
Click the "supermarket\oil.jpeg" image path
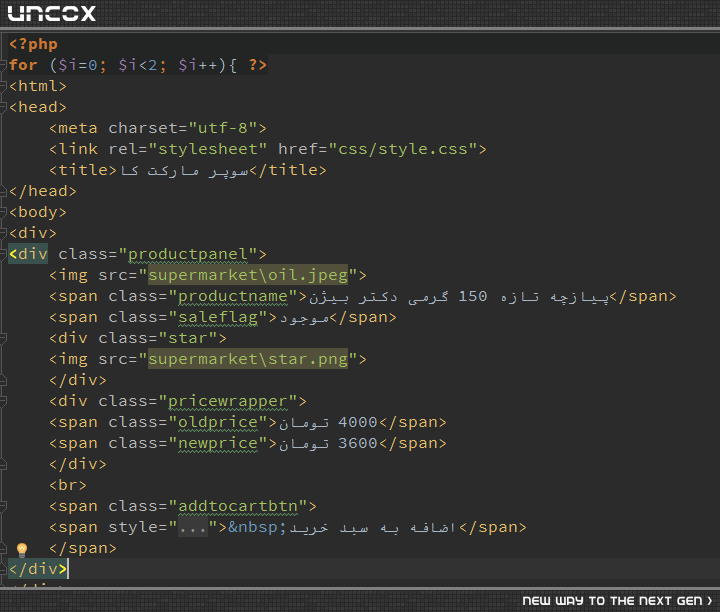pyautogui.click(x=248, y=275)
